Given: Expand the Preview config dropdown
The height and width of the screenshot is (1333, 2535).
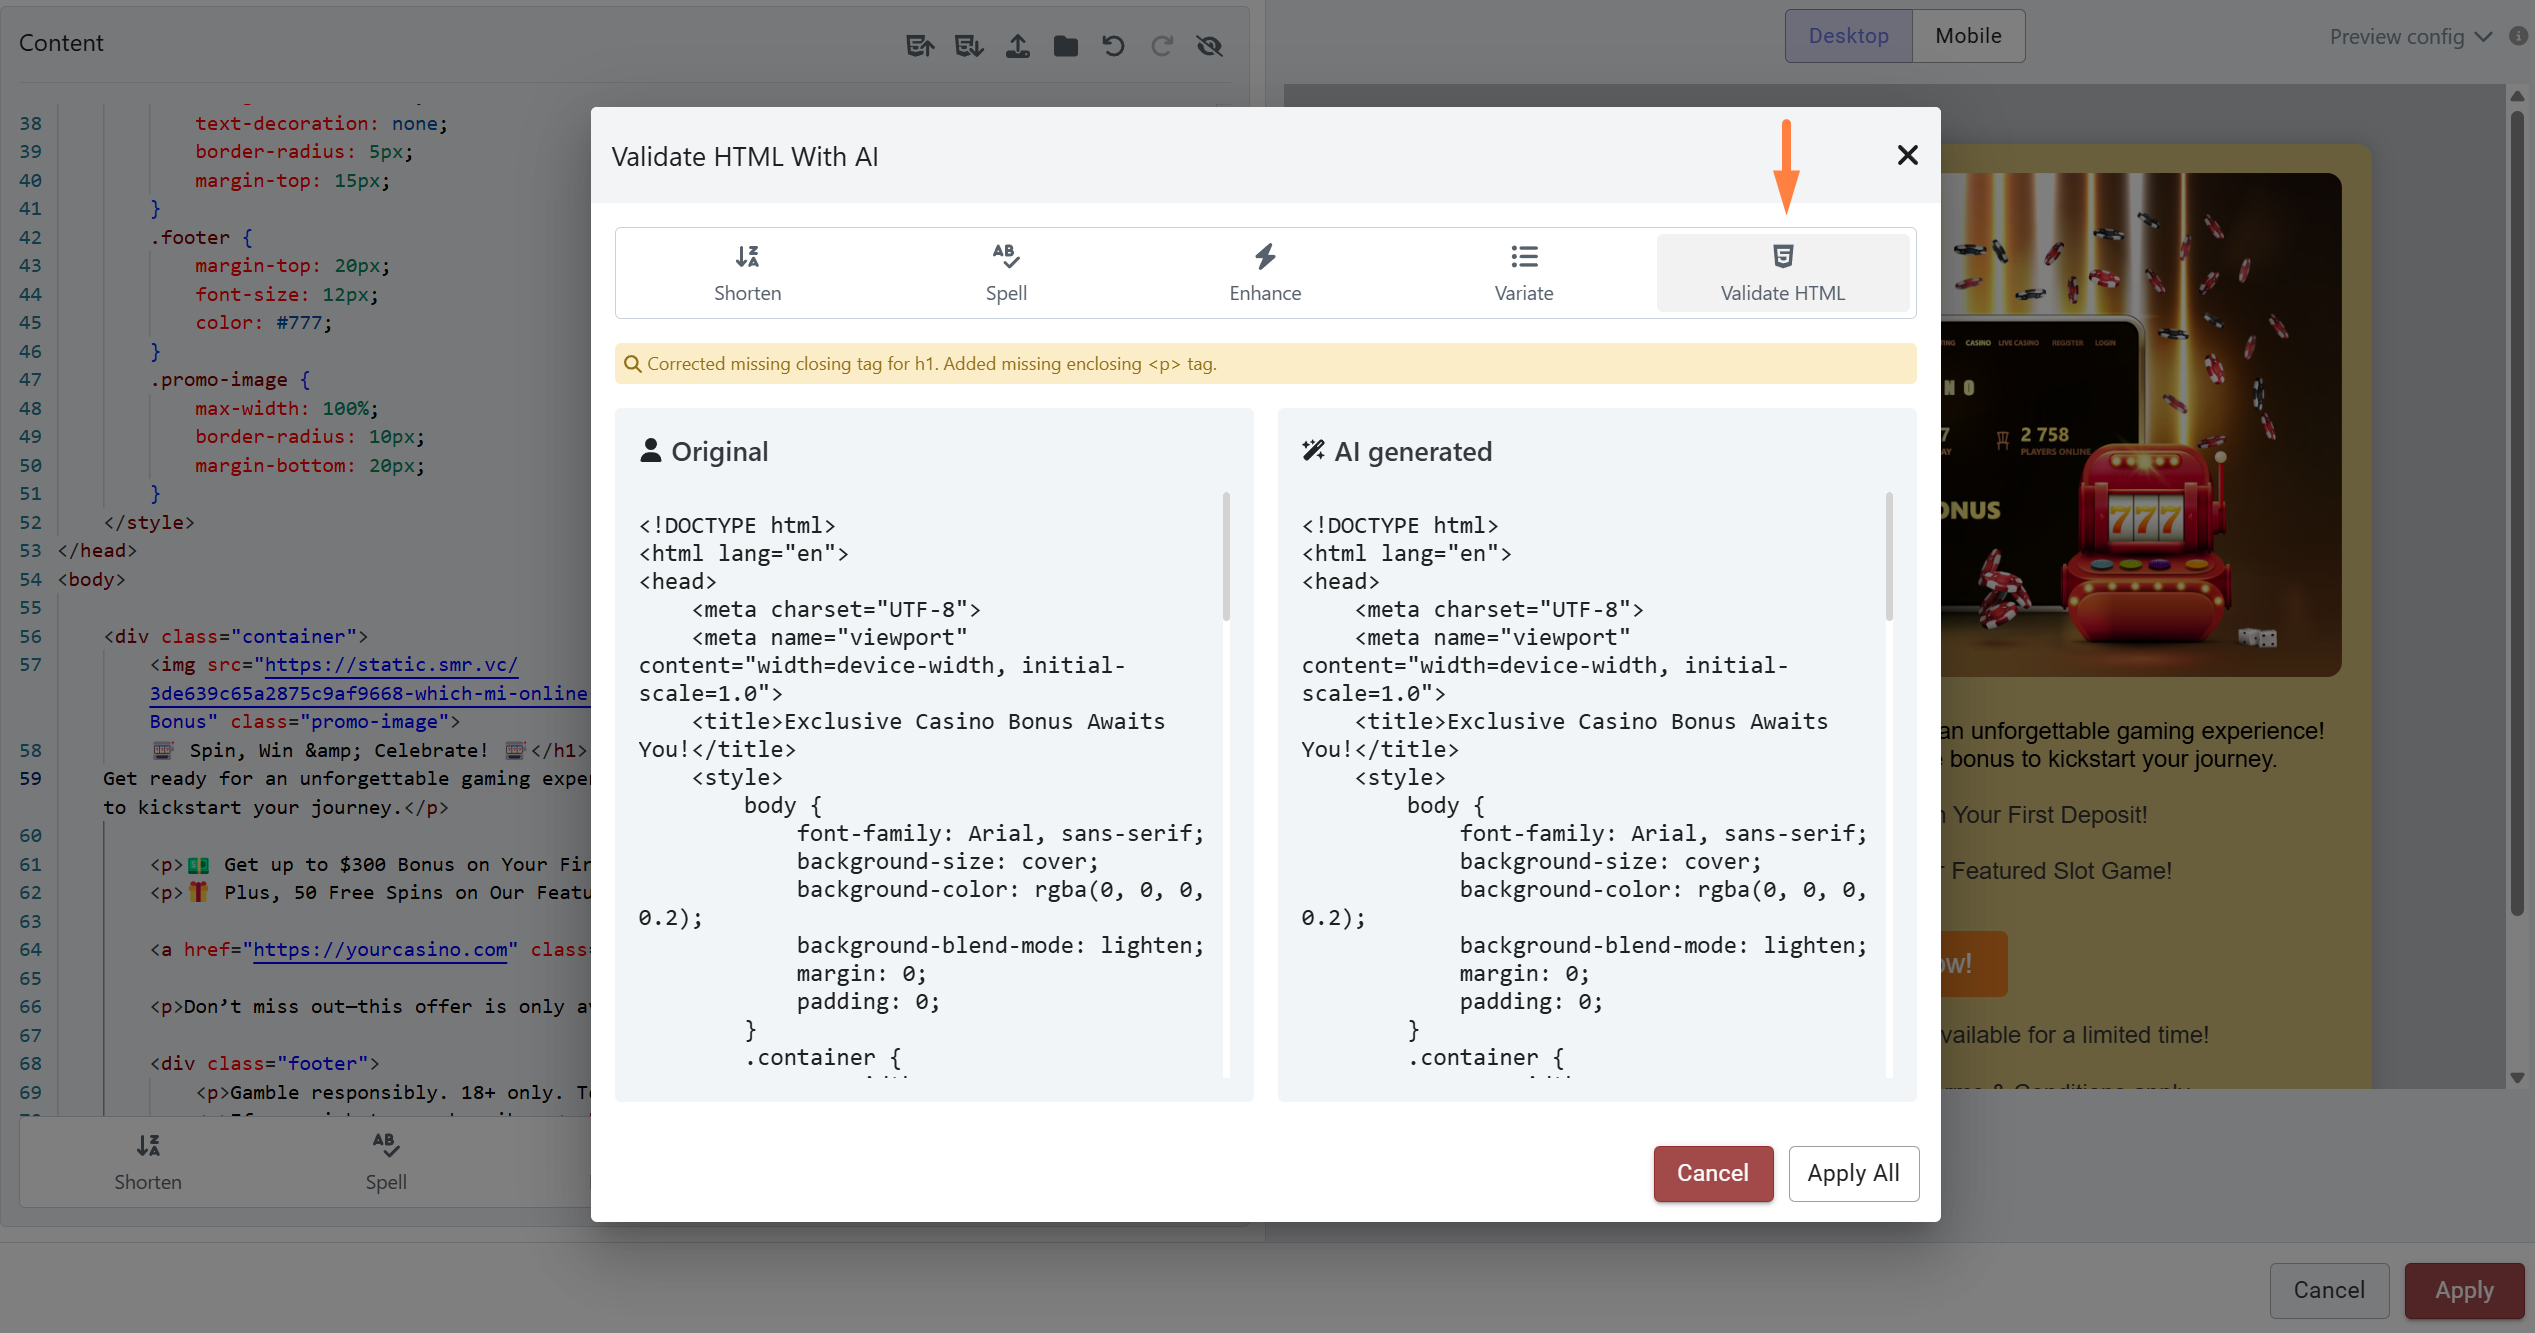Looking at the screenshot, I should point(2410,37).
